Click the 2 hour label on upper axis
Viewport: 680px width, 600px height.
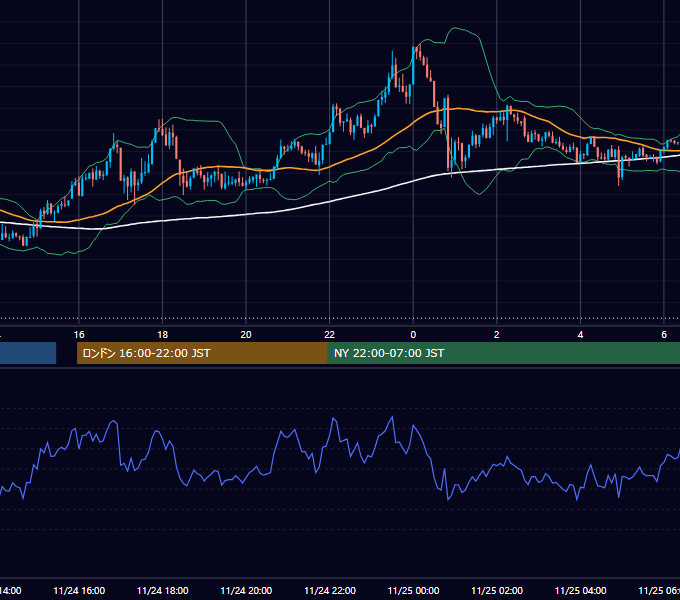pyautogui.click(x=497, y=335)
